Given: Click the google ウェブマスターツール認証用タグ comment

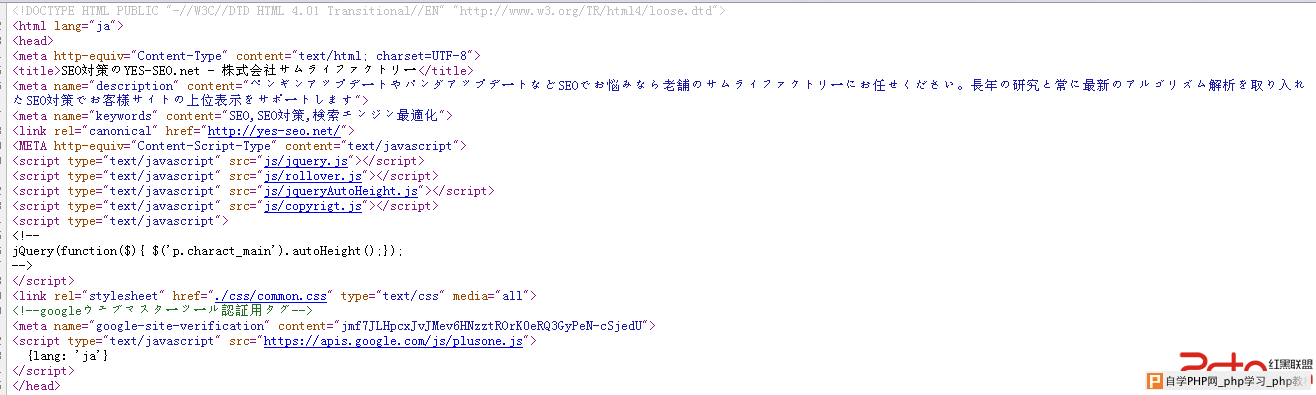Looking at the screenshot, I should [163, 311].
